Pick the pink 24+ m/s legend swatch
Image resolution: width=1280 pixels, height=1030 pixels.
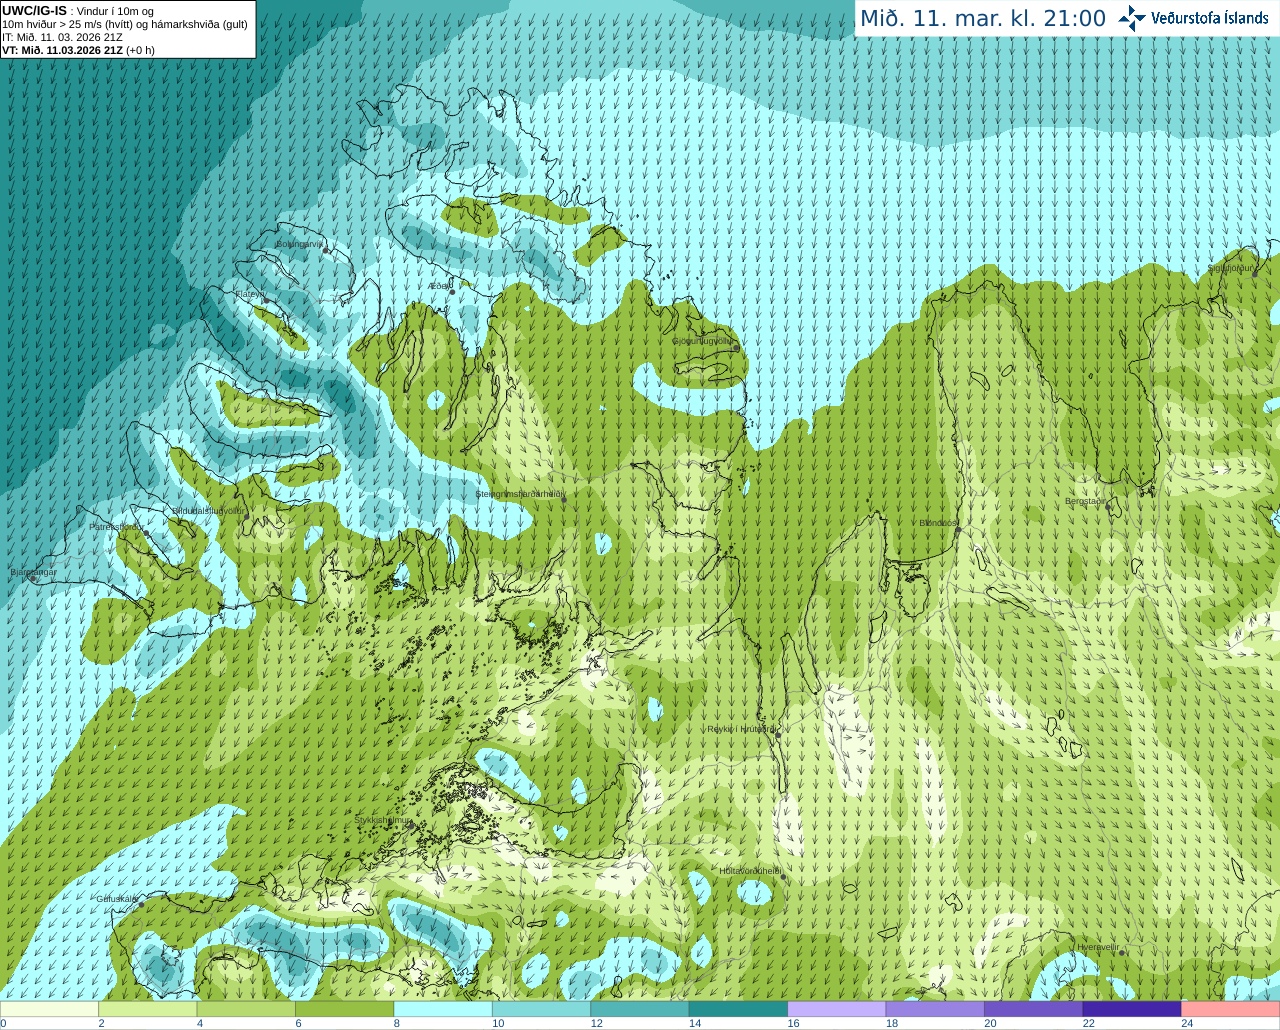1230,1009
